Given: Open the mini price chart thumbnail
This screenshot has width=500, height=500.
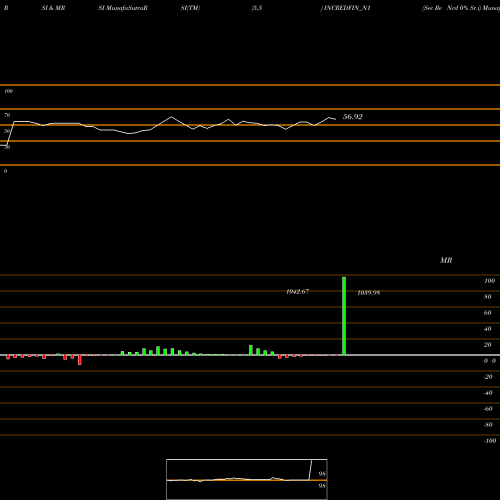Looking at the screenshot, I should [x=247, y=479].
